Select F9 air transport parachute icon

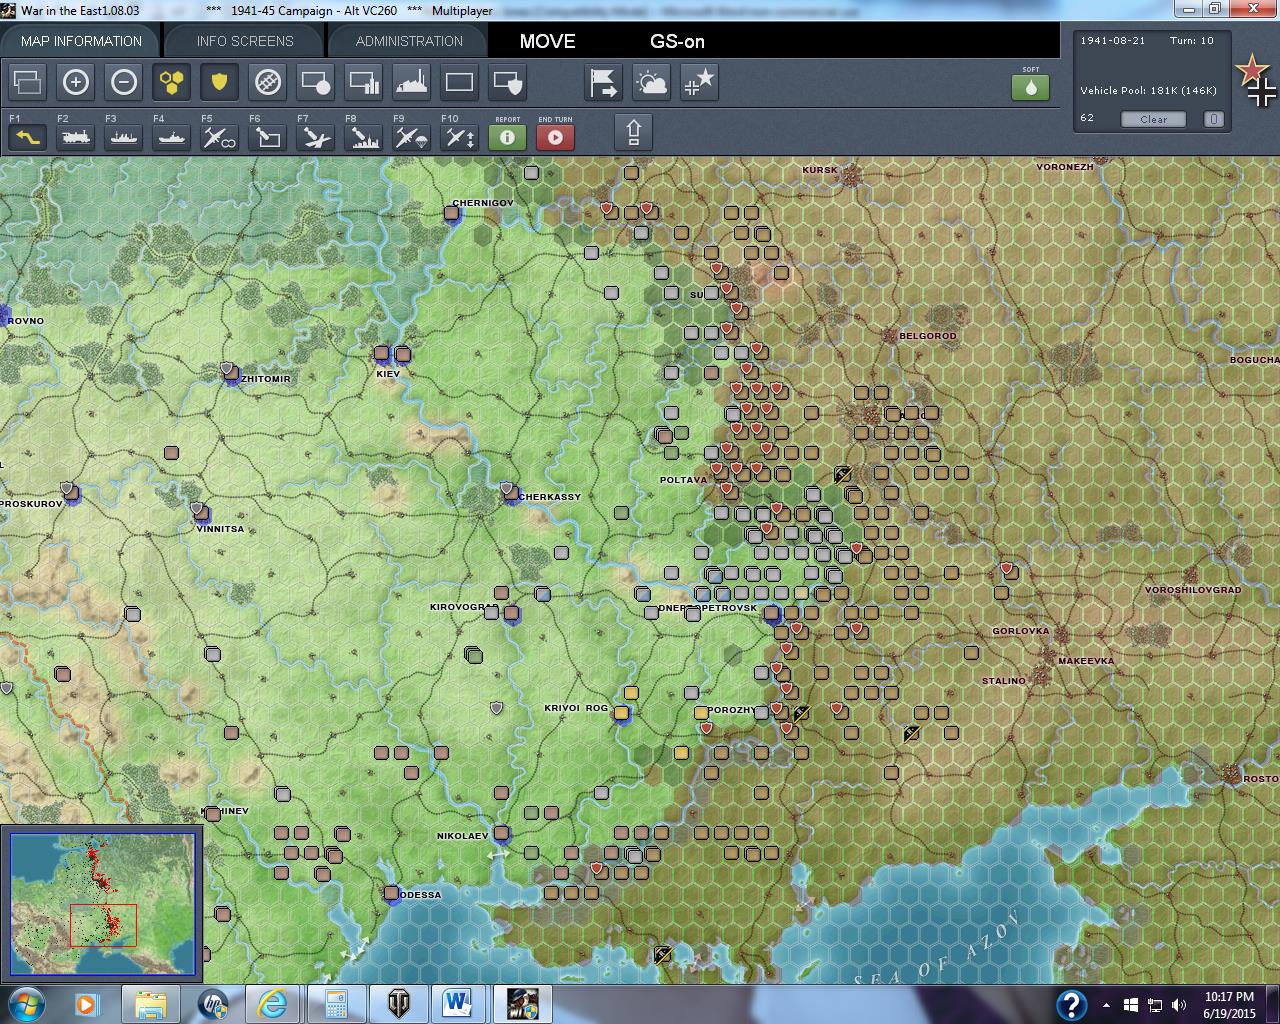coord(412,137)
